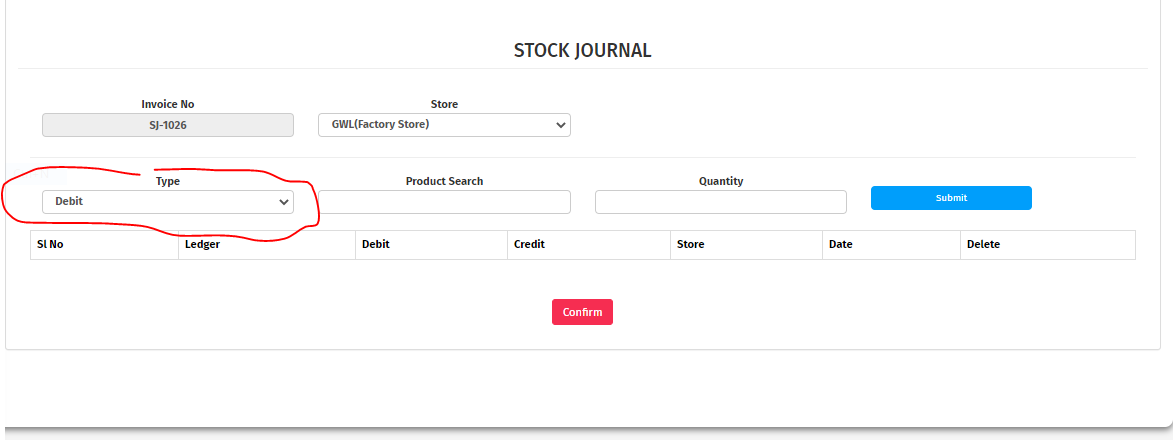Viewport: 1175px width, 440px height.
Task: Click the STOCK JOURNAL page title
Action: 582,50
